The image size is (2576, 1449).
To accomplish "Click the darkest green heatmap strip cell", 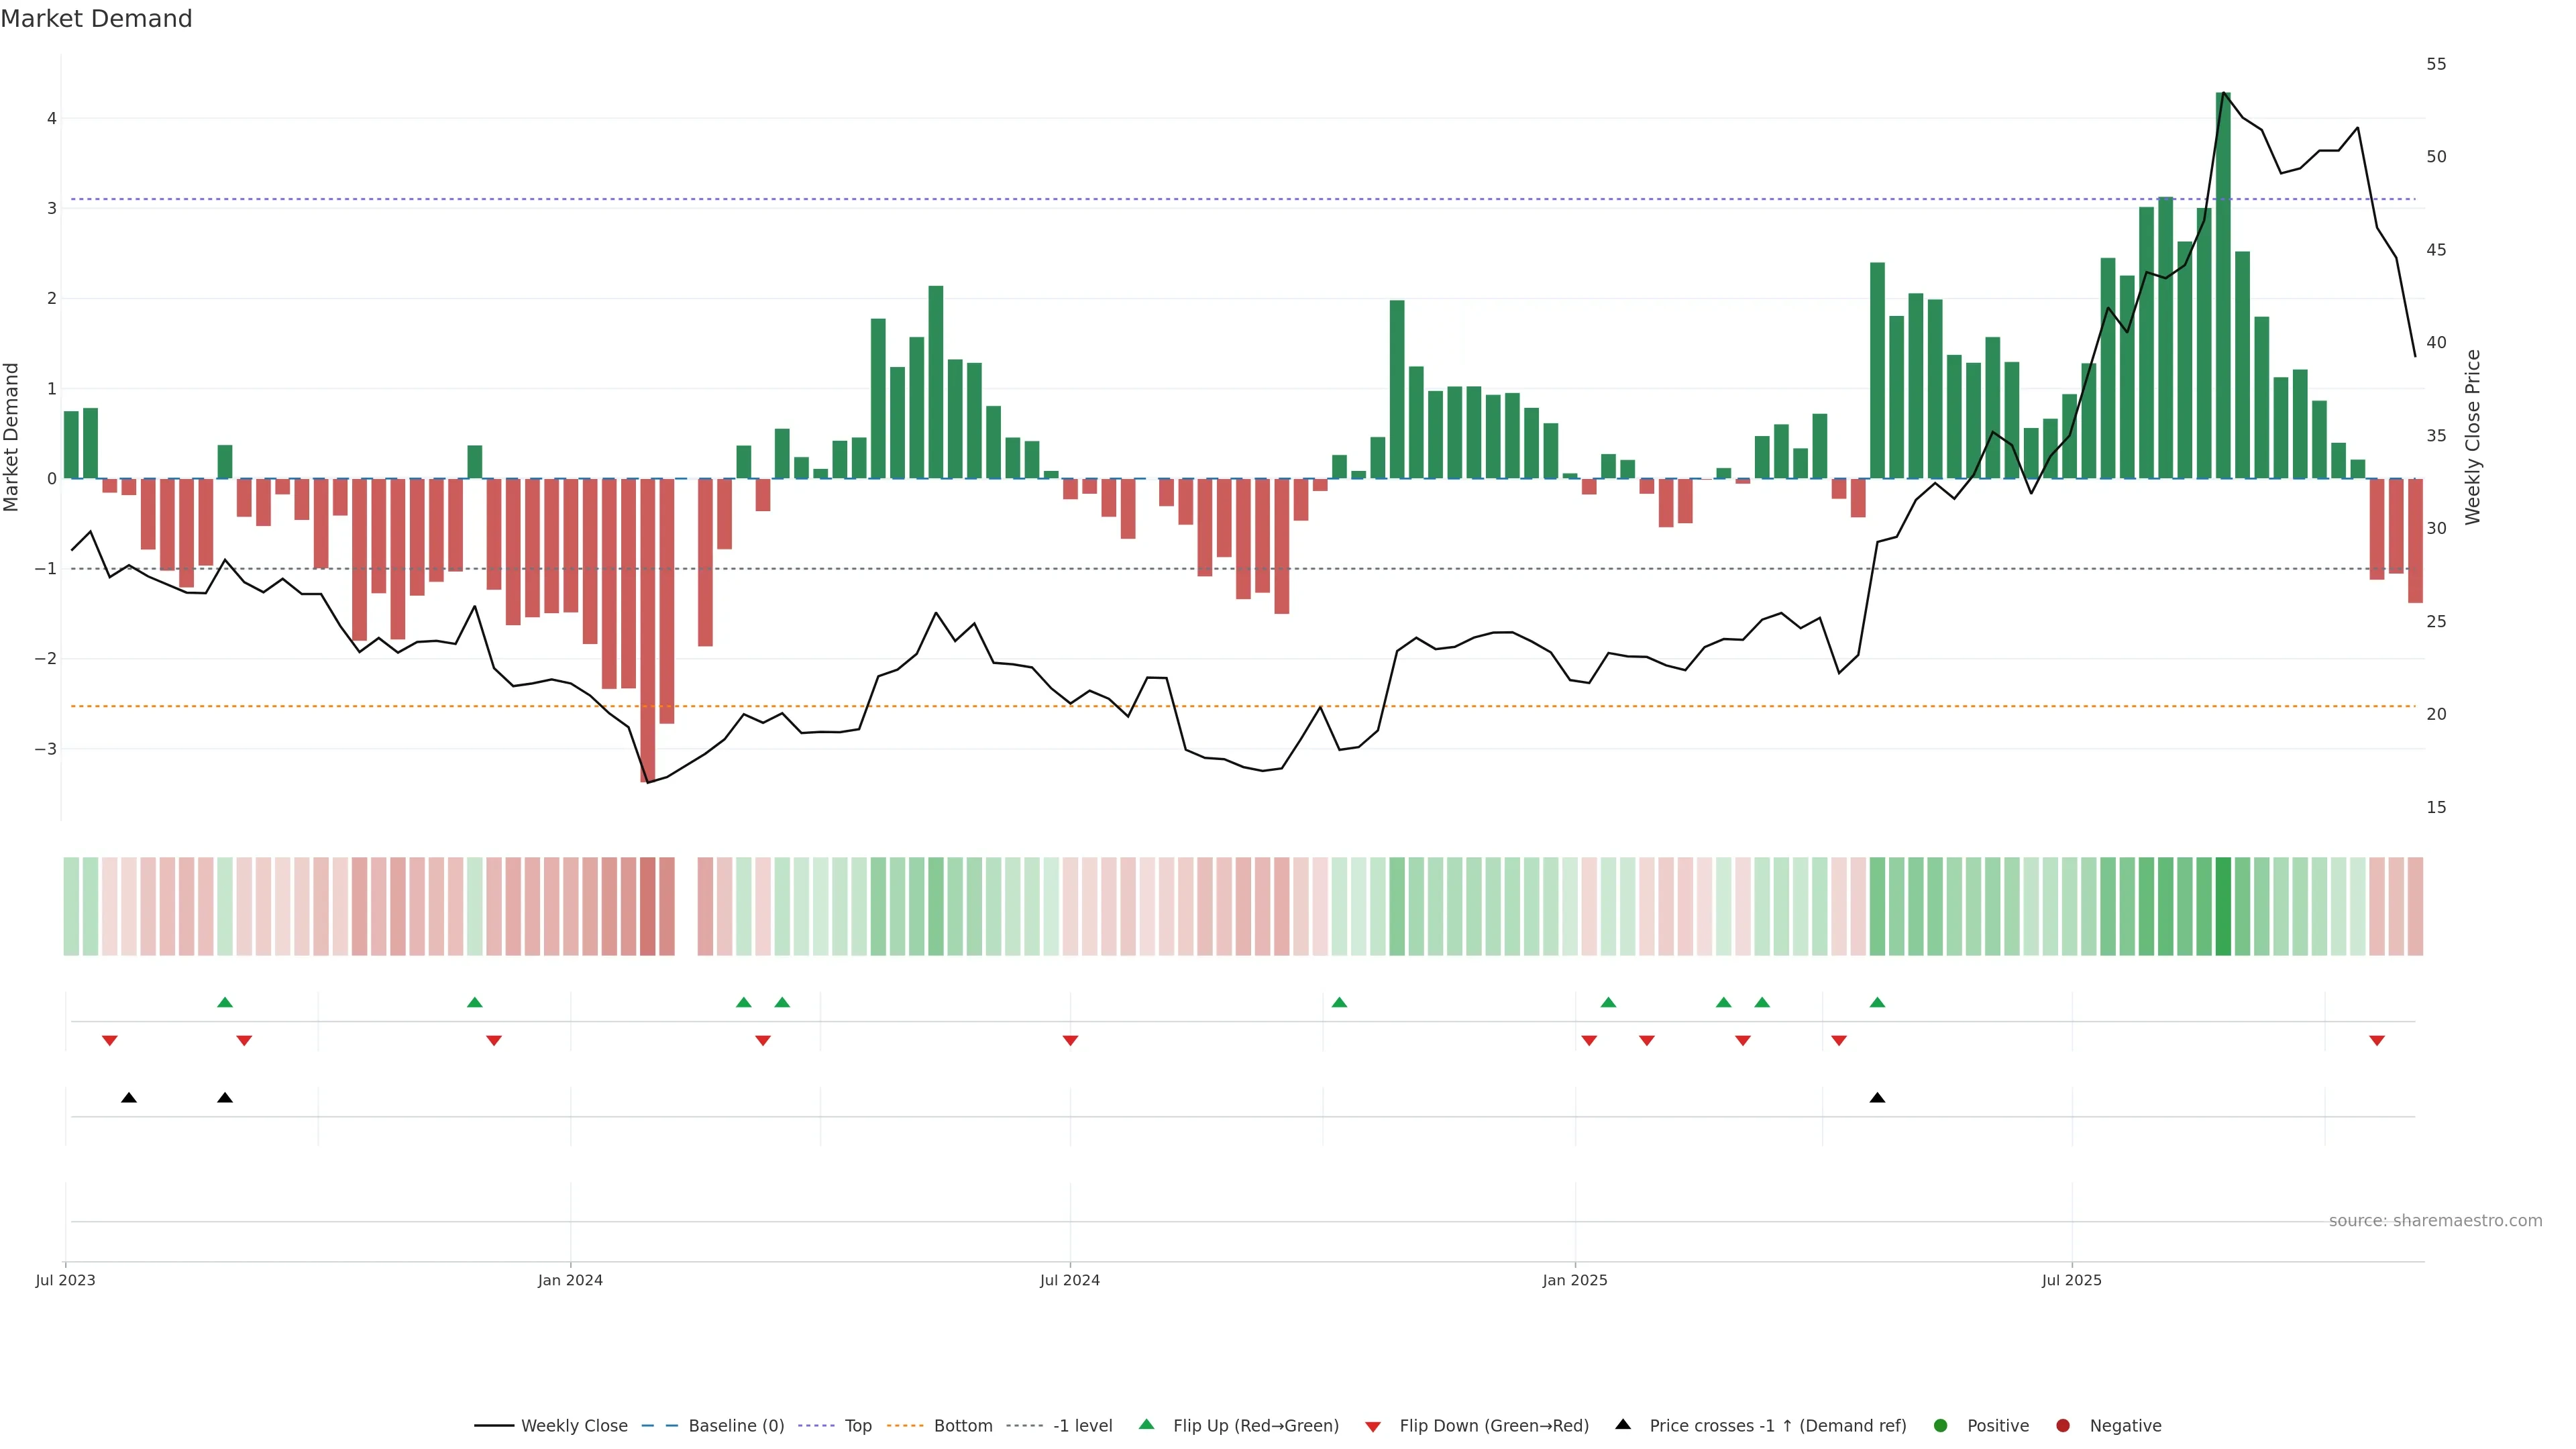I will [x=2223, y=906].
